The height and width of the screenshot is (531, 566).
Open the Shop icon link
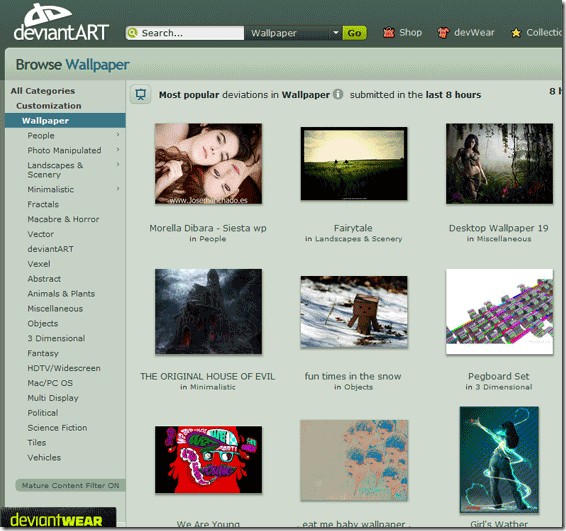(389, 33)
